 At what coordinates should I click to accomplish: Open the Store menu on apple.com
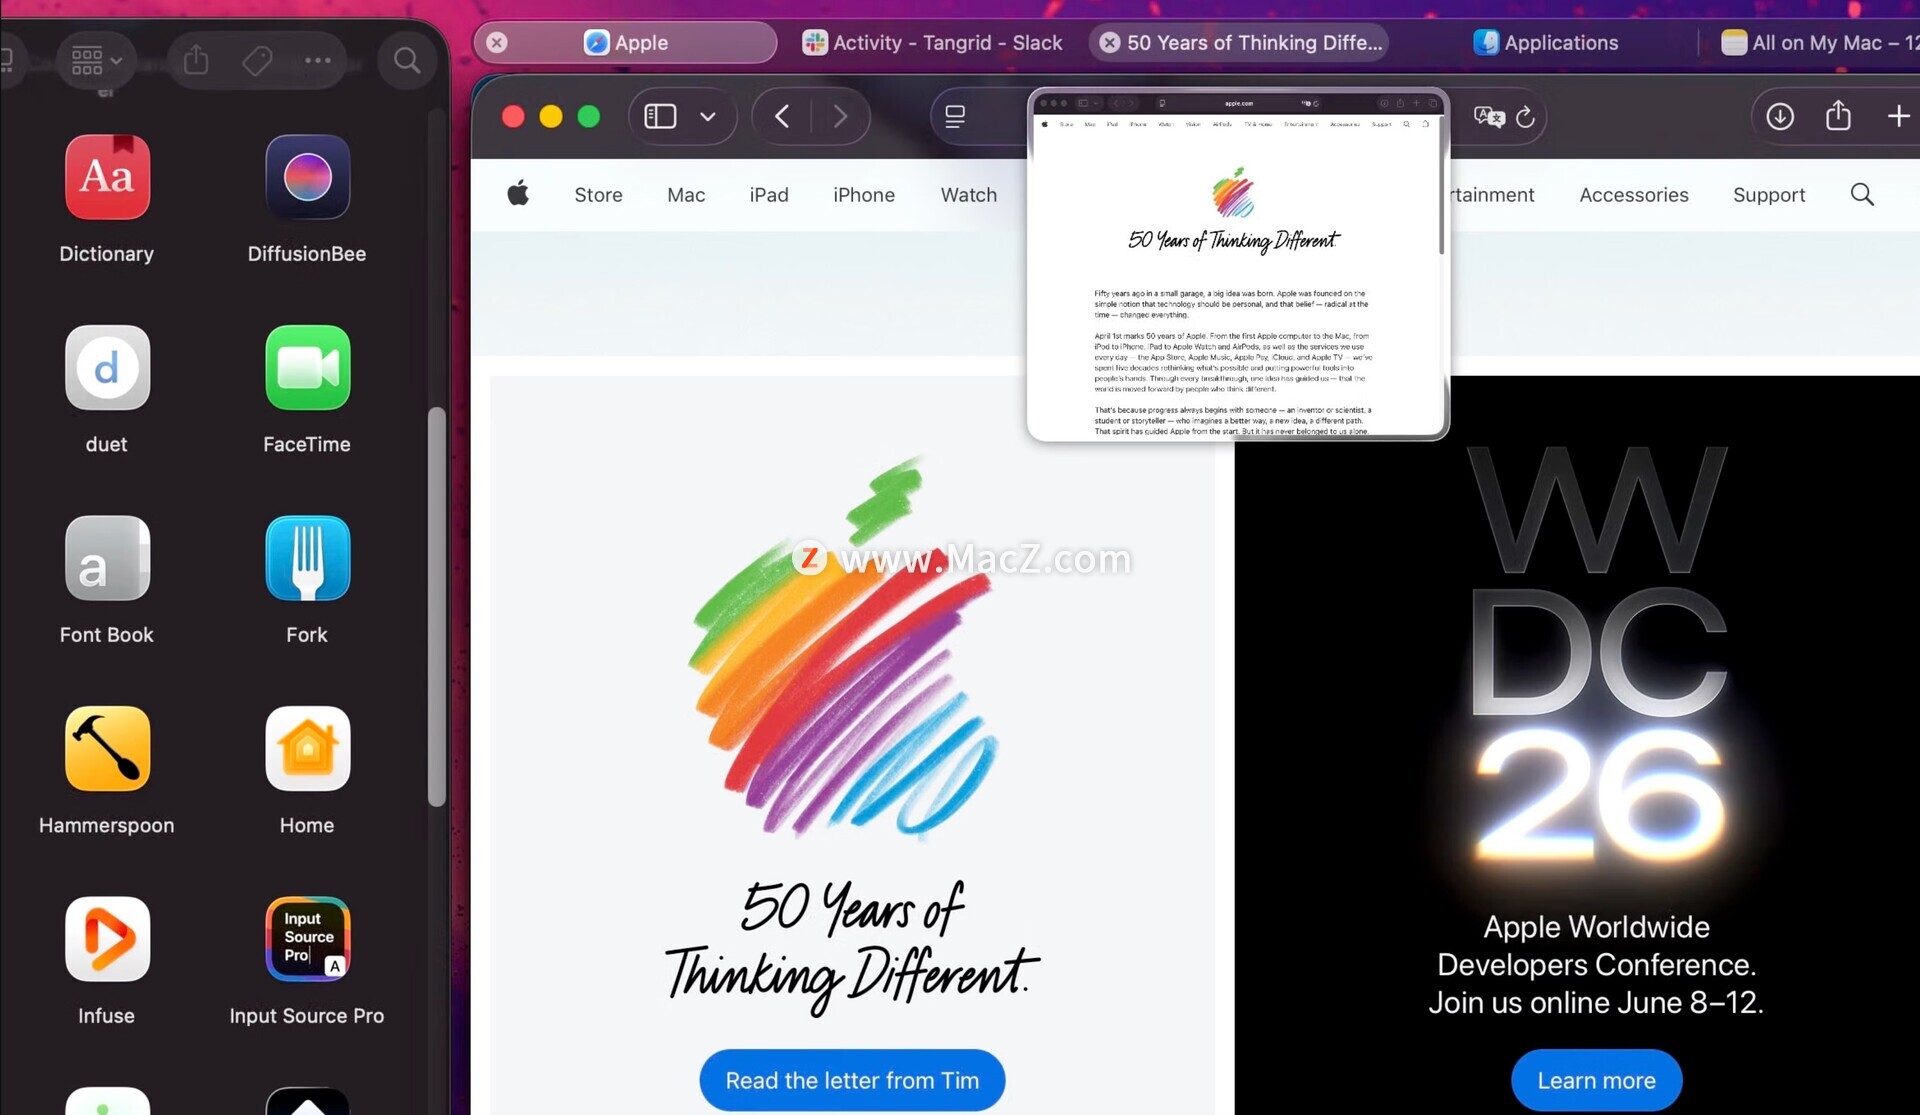(x=598, y=195)
